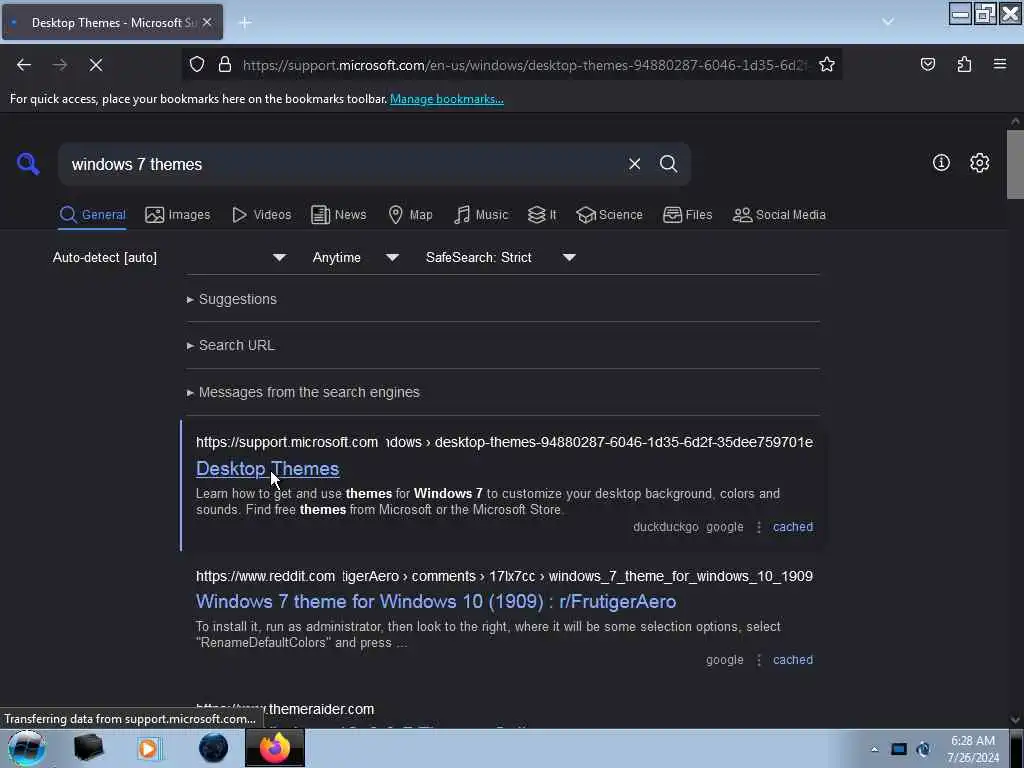List all open tabs
The width and height of the screenshot is (1024, 768).
[x=888, y=22]
